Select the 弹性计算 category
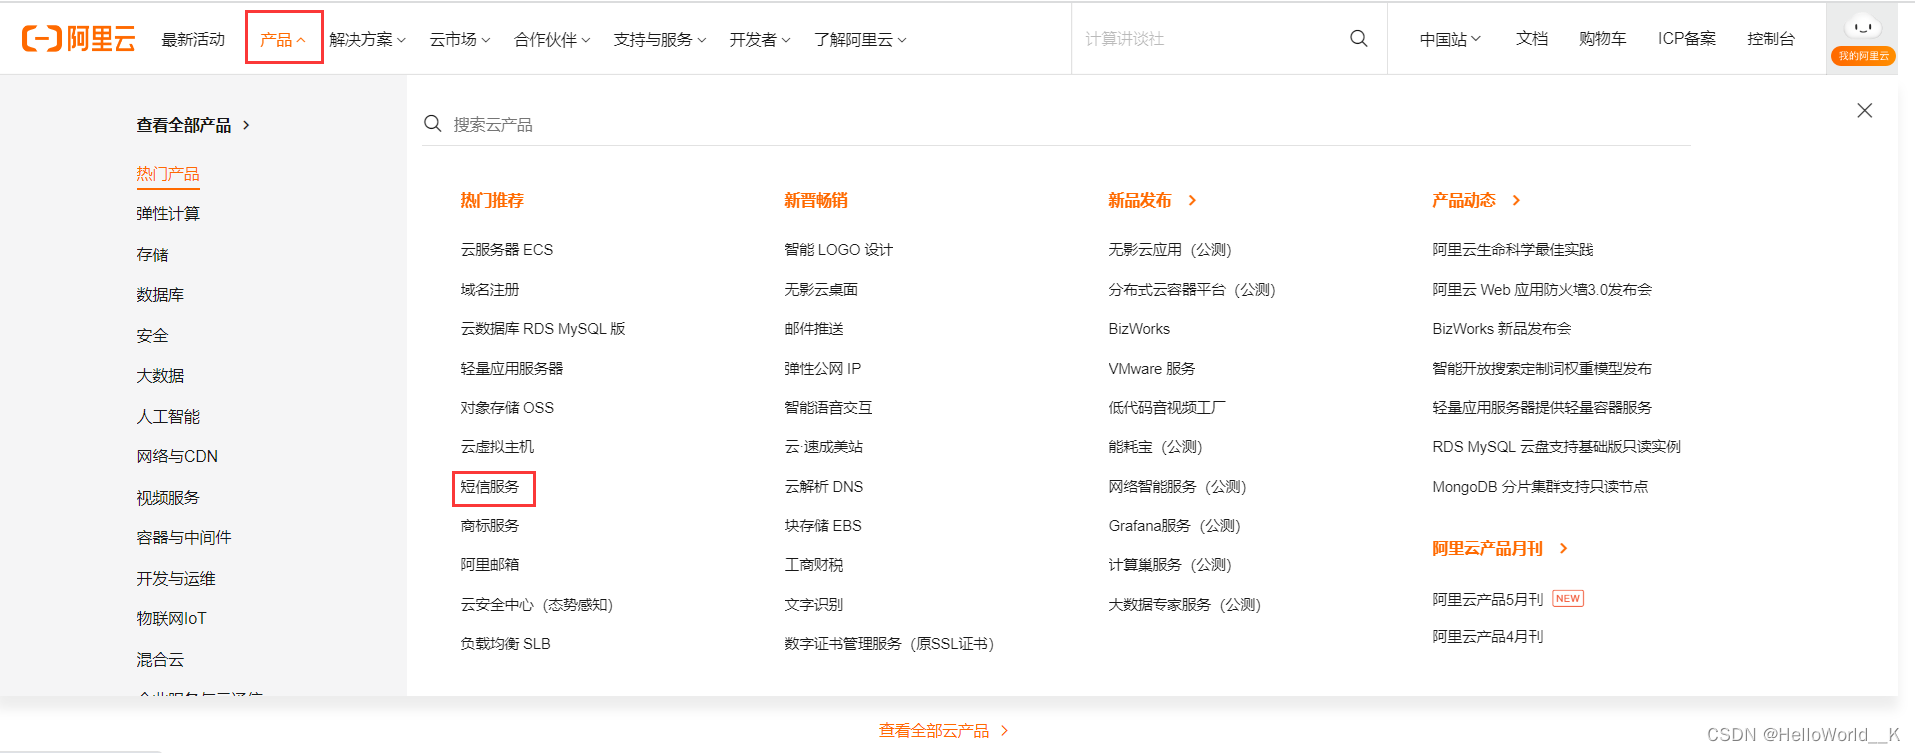 tap(168, 214)
